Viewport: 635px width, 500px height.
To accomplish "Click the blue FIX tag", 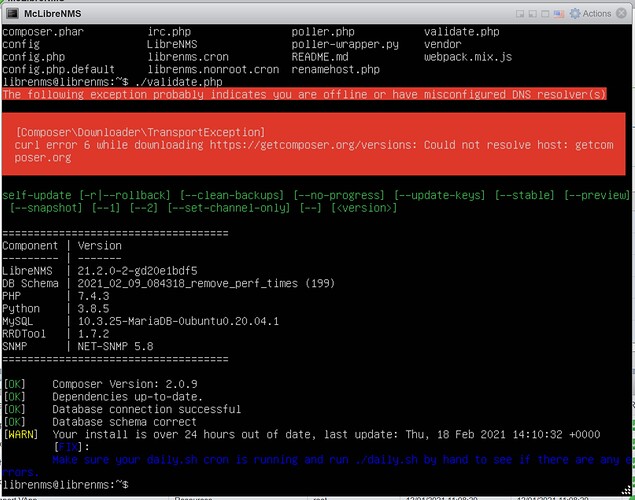I will (68, 447).
